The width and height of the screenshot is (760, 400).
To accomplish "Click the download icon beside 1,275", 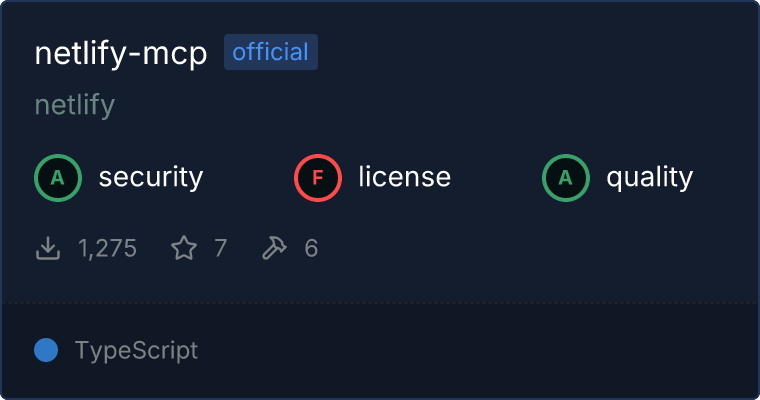I will (48, 248).
